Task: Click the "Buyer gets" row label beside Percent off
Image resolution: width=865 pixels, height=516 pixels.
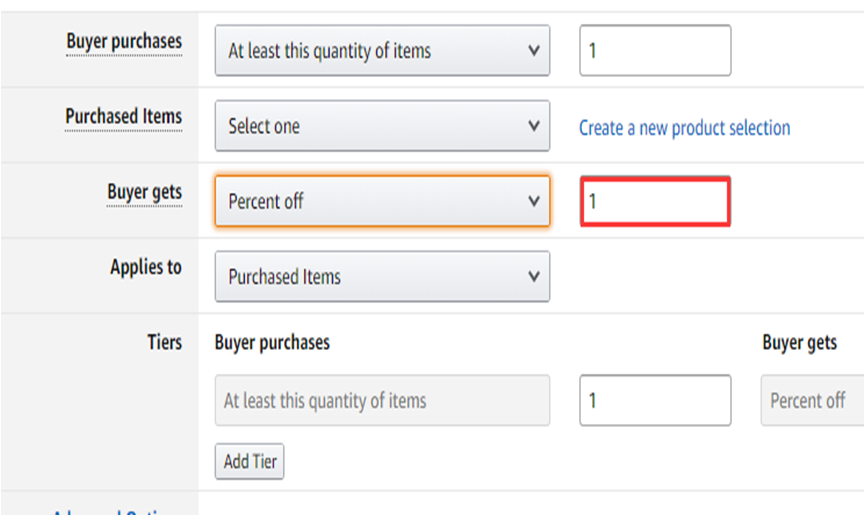Action: [x=145, y=192]
